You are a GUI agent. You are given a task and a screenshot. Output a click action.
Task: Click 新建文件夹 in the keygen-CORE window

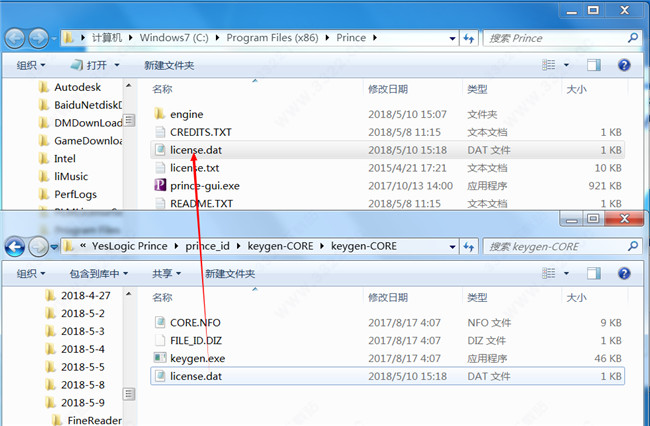click(x=230, y=274)
